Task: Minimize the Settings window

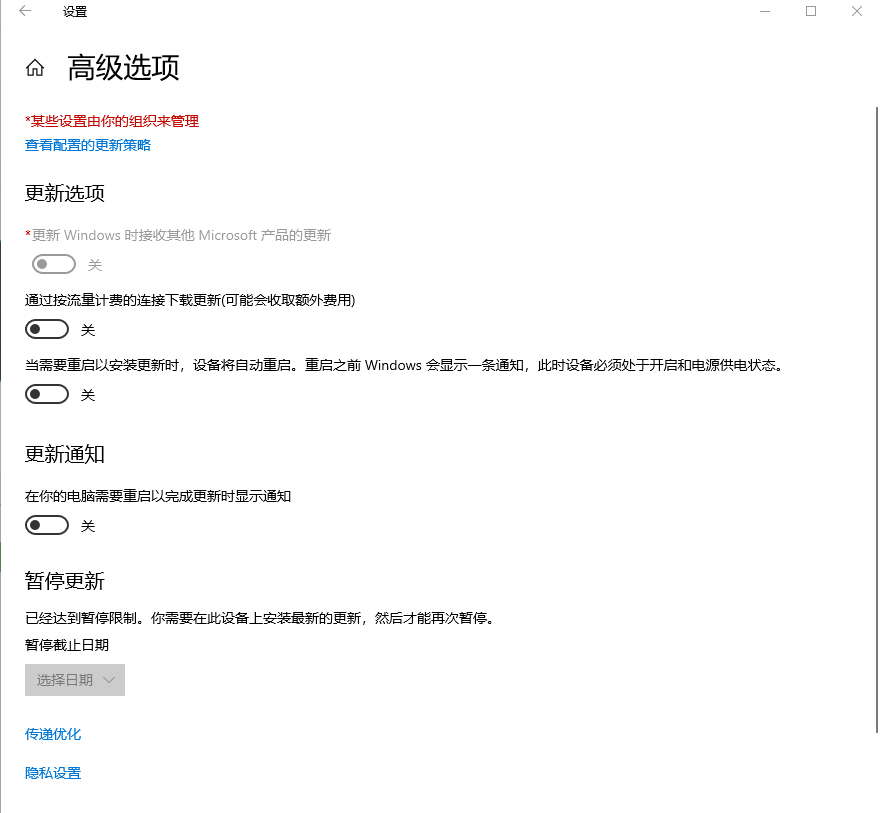Action: click(x=765, y=11)
